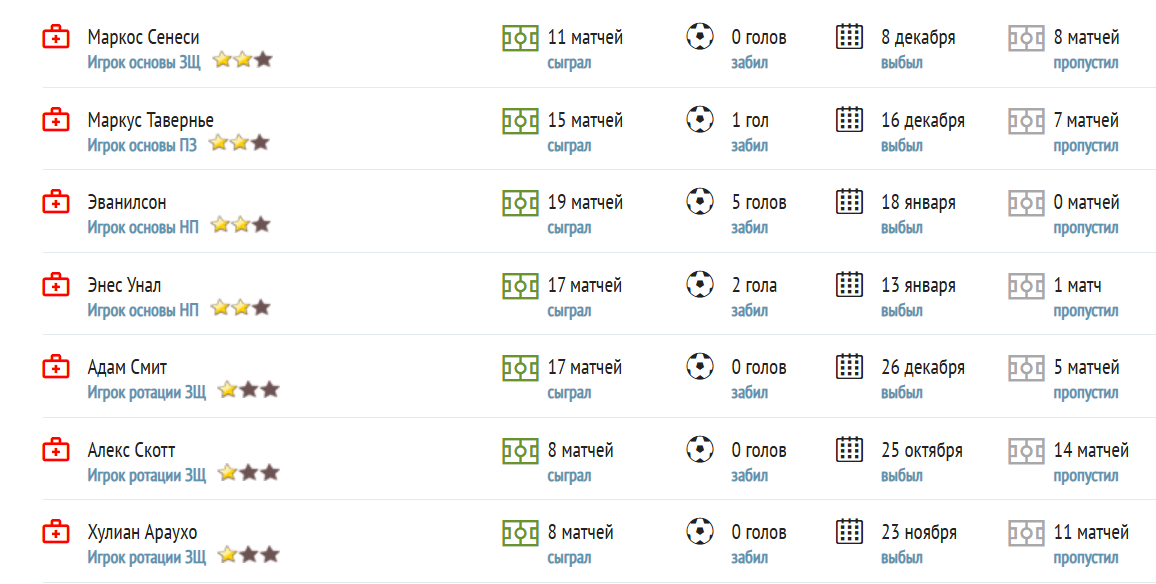
Task: Click the star rating in Энес Унал's row
Action: click(x=241, y=307)
